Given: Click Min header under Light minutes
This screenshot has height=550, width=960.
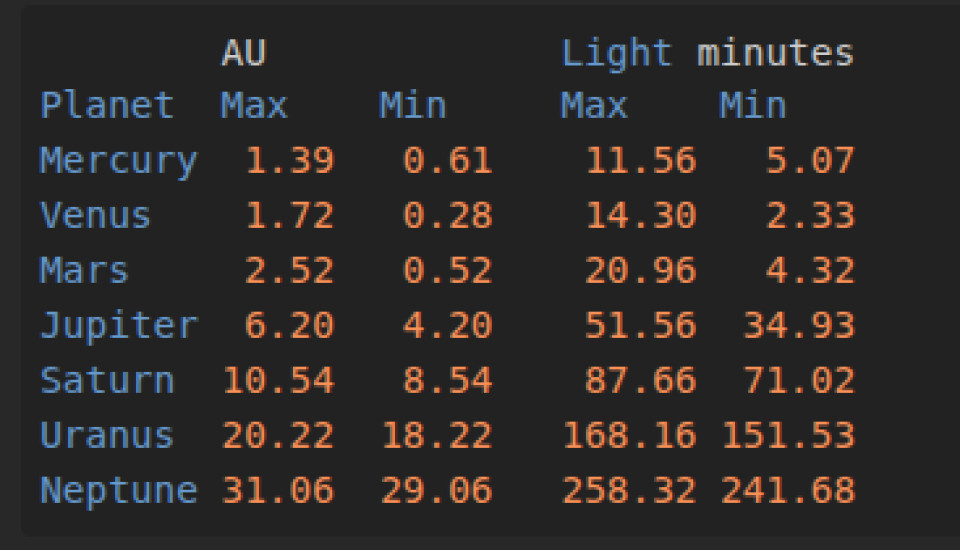Looking at the screenshot, I should (x=752, y=106).
